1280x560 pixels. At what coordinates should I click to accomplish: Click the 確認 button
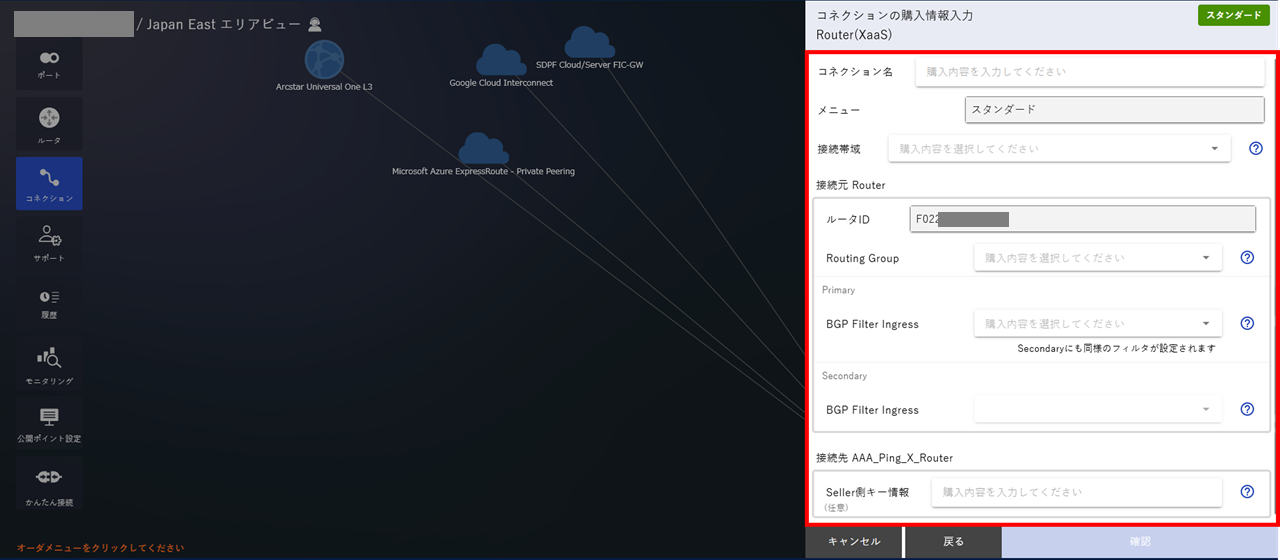[x=1140, y=542]
